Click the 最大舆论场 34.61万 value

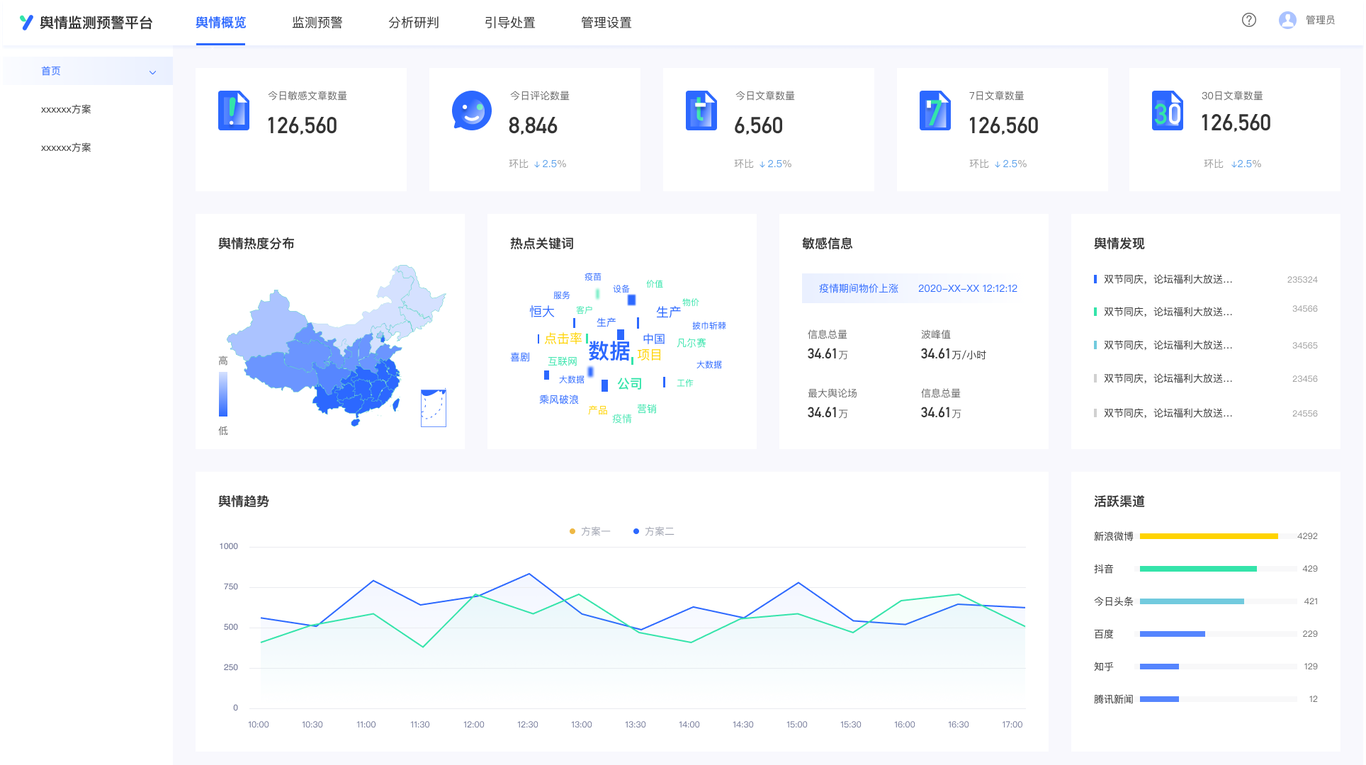(x=828, y=413)
